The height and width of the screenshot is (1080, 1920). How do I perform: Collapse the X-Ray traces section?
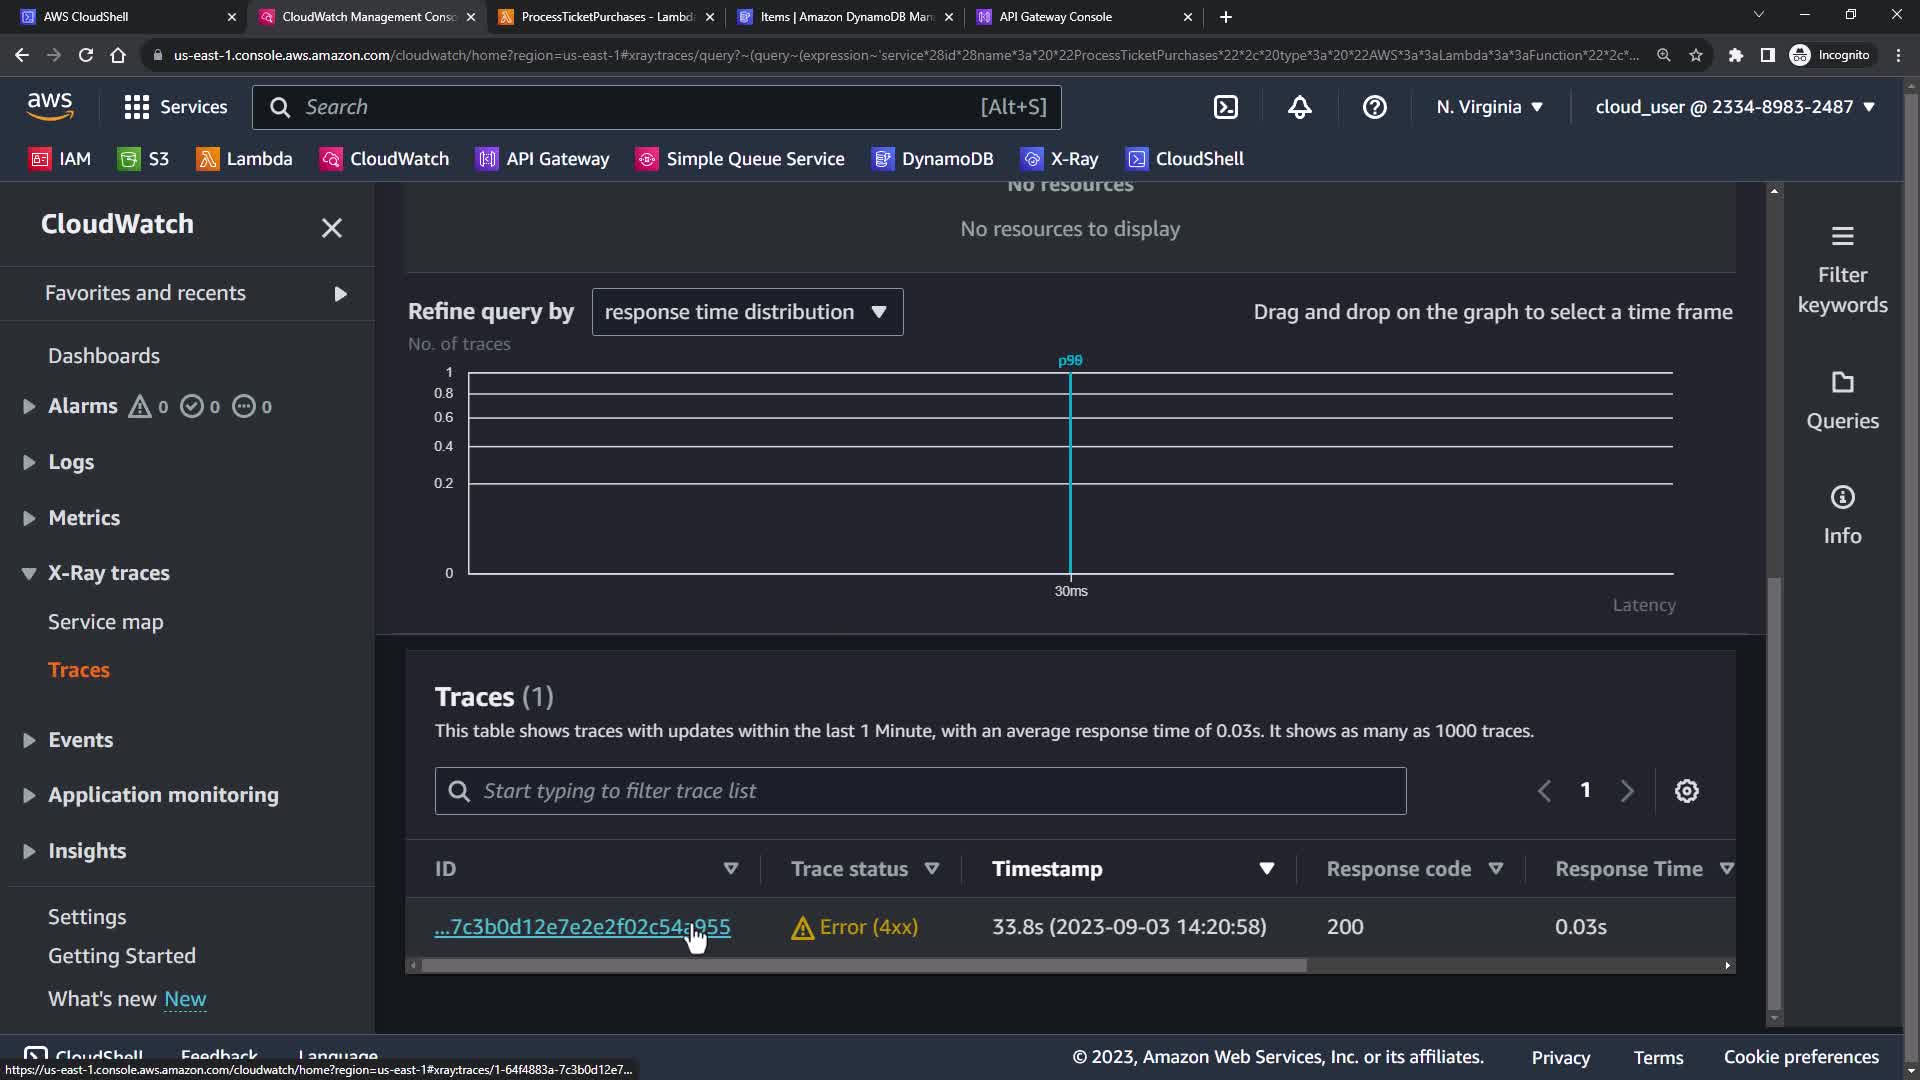pyautogui.click(x=29, y=573)
